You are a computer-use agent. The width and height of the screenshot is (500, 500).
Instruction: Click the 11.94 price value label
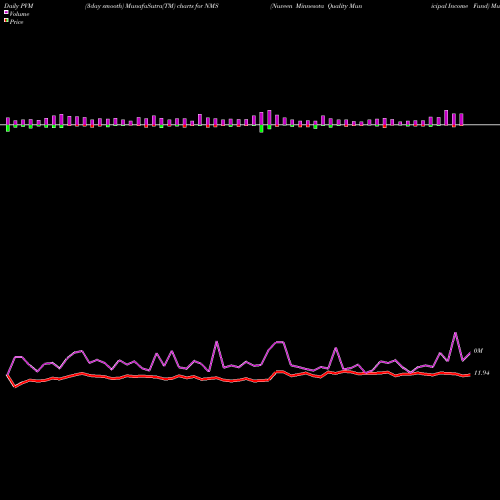[482, 373]
